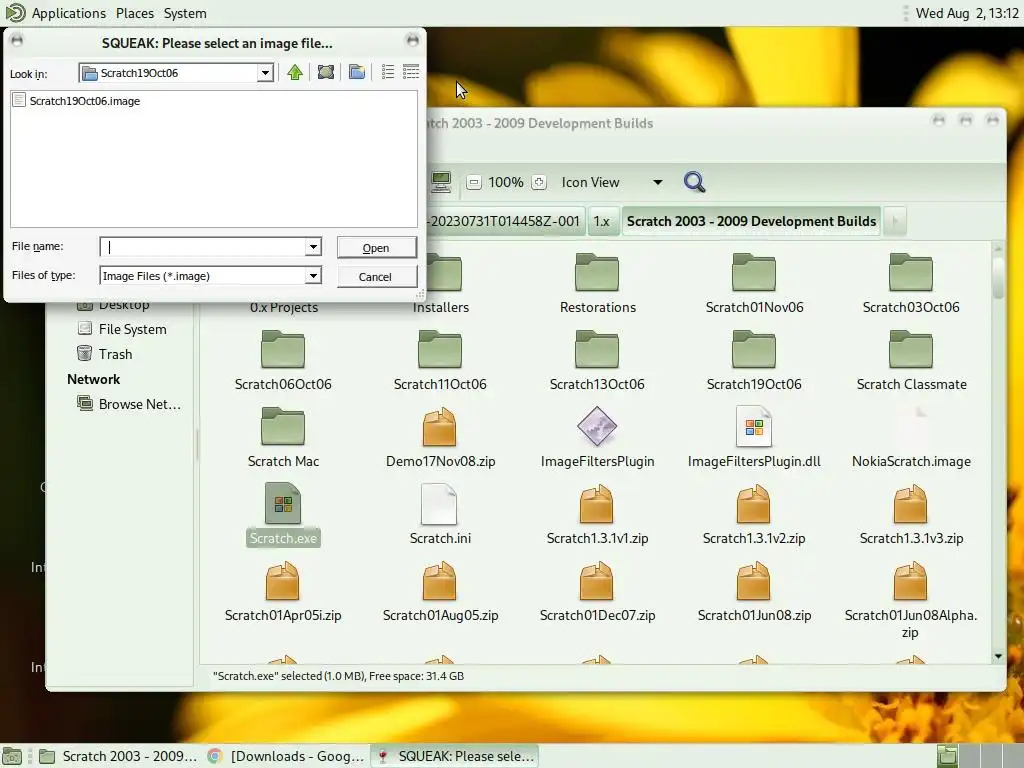Click the File name input field
This screenshot has height=768, width=1024.
coord(202,247)
